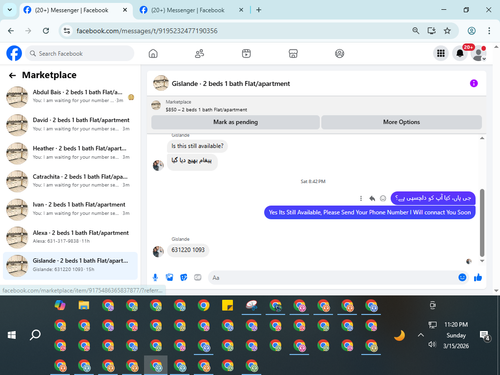This screenshot has width=500, height=375.
Task: Choose a sticker from composer
Action: [183, 277]
